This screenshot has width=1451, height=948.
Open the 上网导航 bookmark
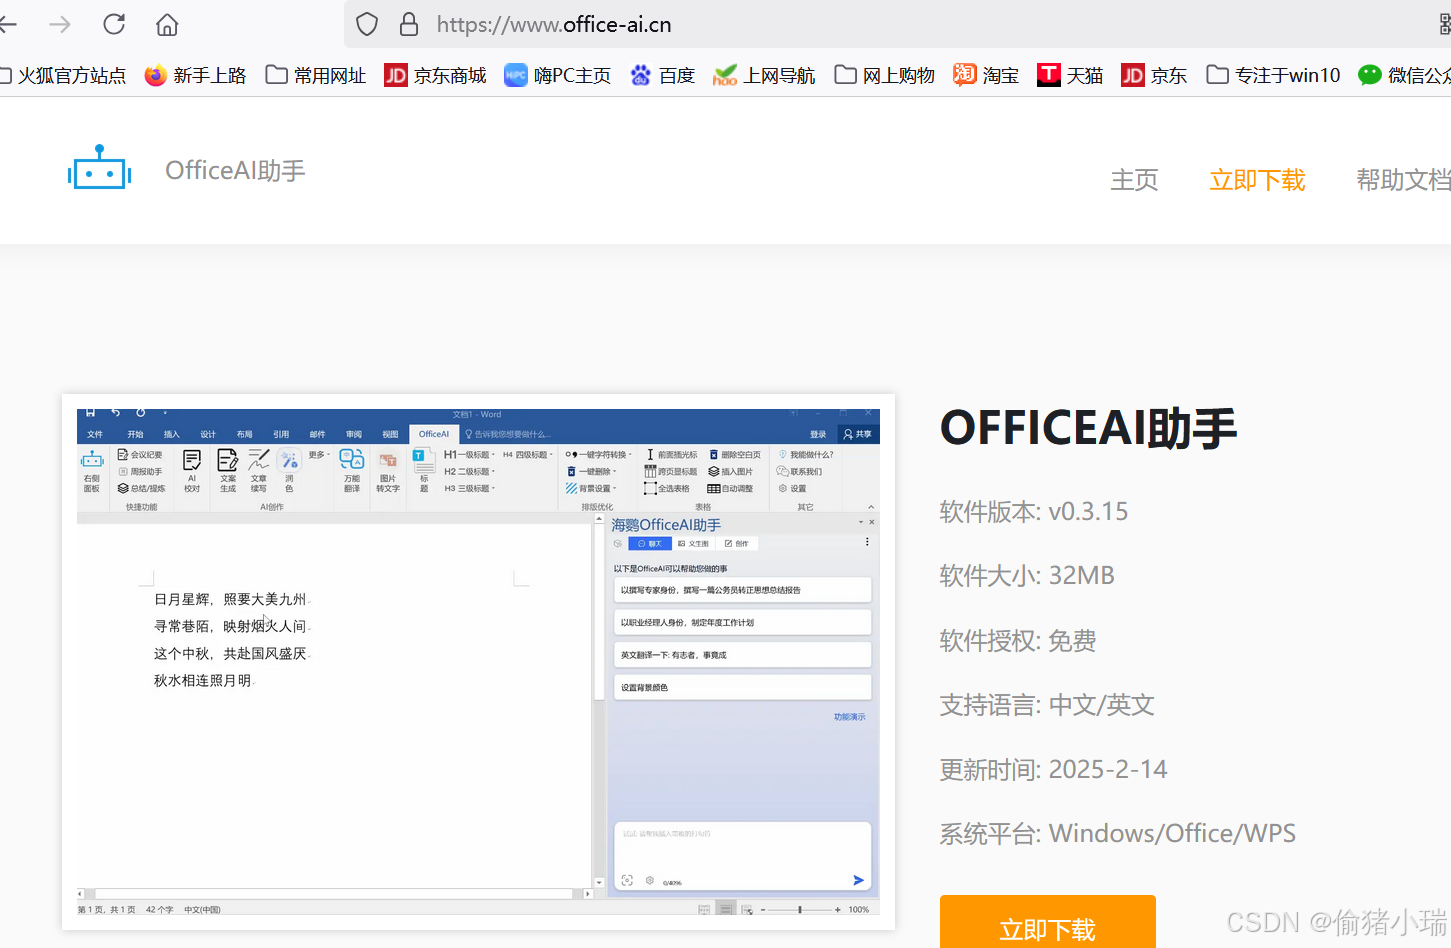pyautogui.click(x=764, y=75)
